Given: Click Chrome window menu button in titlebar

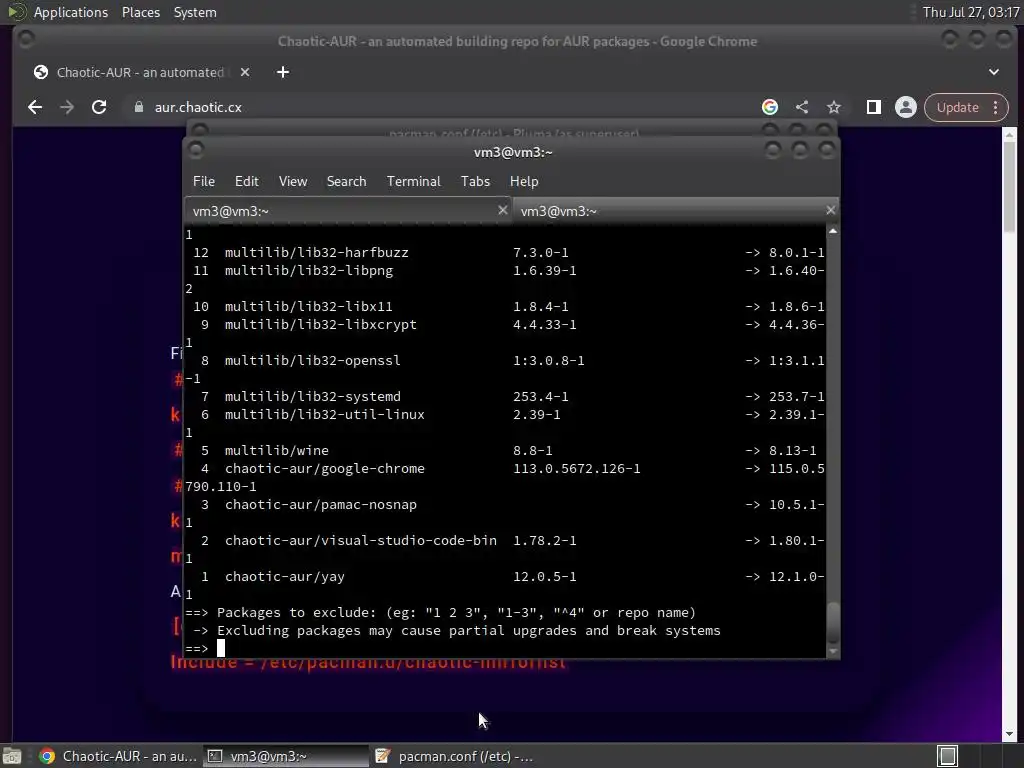Looking at the screenshot, I should pos(26,40).
